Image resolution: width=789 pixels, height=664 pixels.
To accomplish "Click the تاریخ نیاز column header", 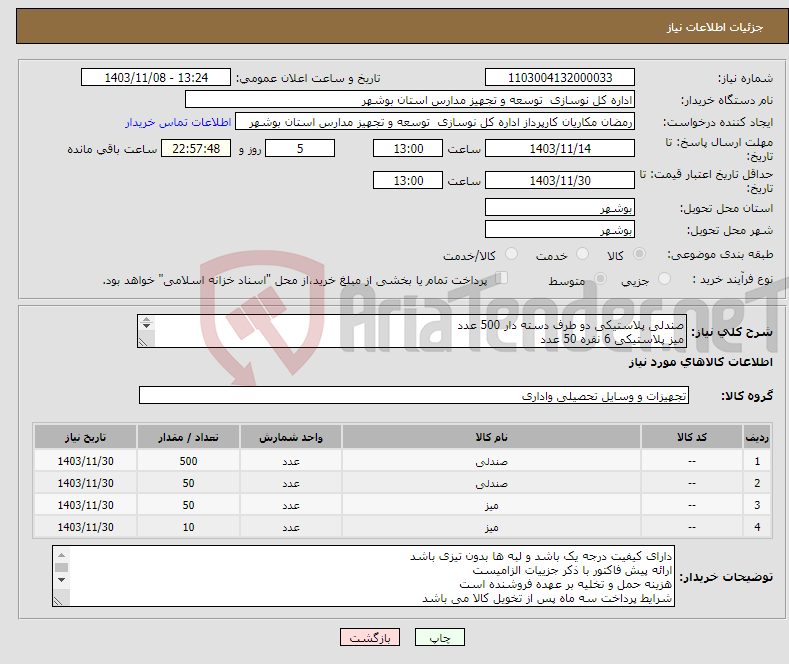I will pos(86,437).
